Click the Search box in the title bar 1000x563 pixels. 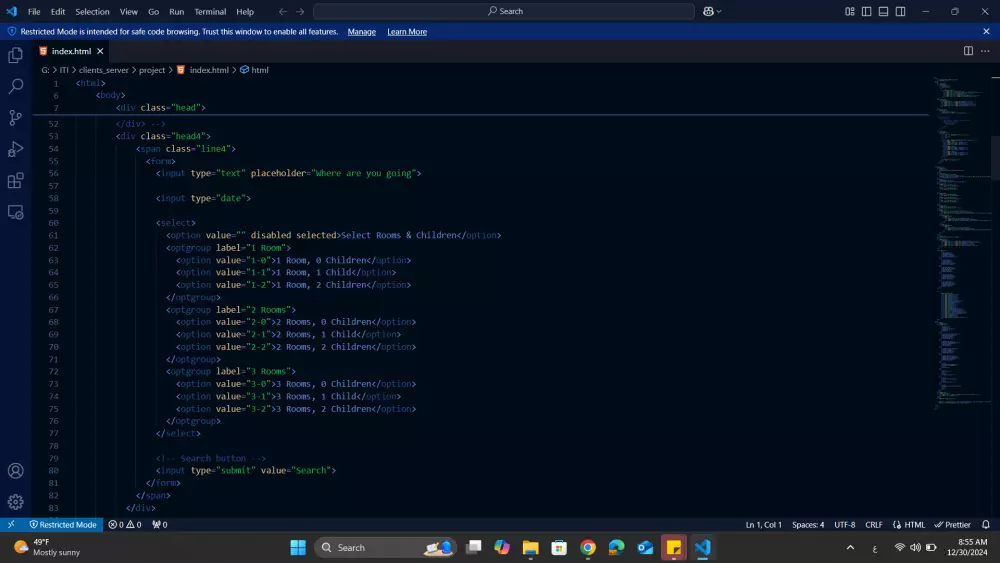504,12
